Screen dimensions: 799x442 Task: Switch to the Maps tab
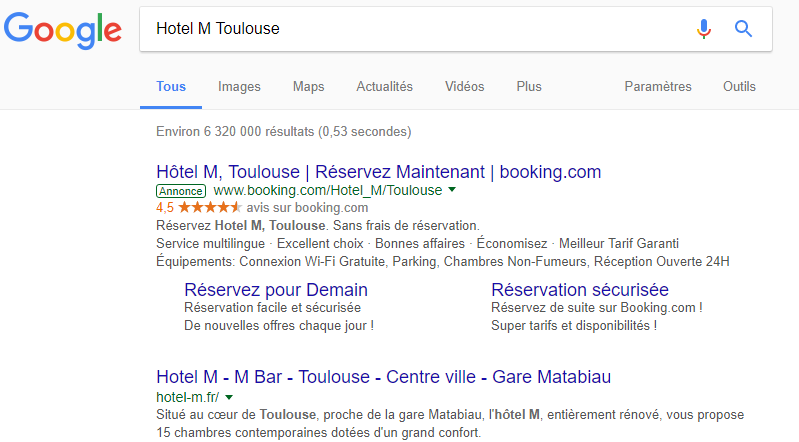(308, 87)
